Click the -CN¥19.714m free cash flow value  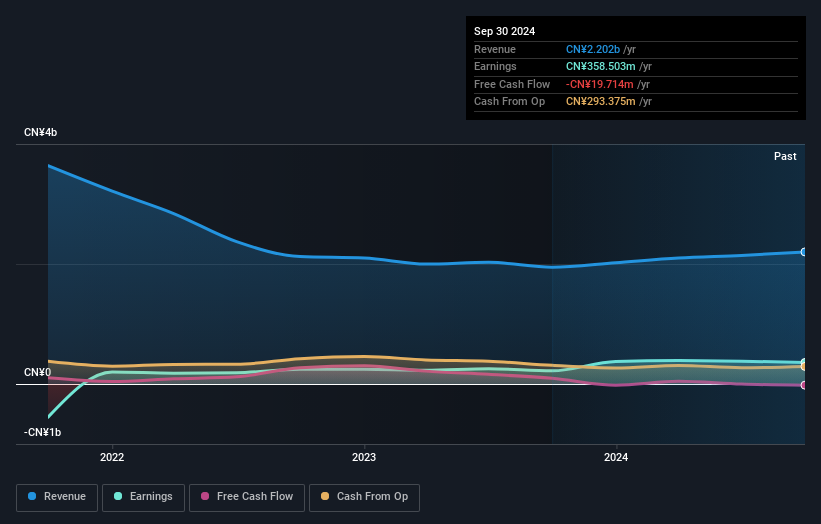[600, 84]
